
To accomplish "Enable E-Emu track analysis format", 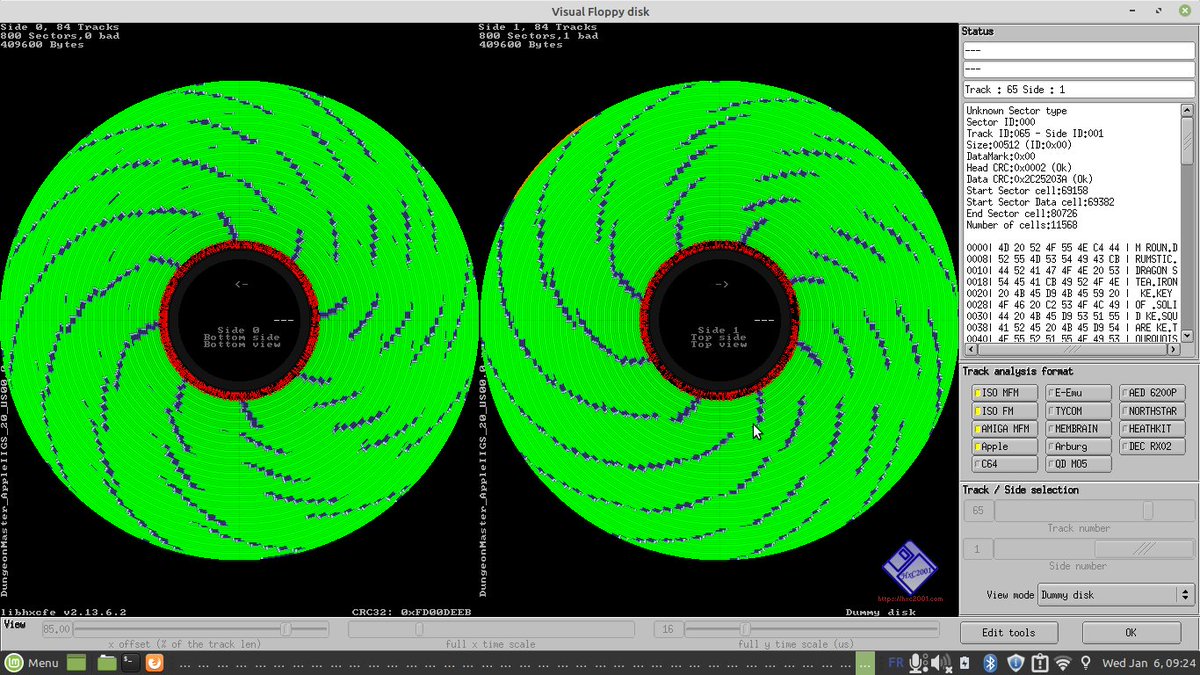I will 1078,393.
